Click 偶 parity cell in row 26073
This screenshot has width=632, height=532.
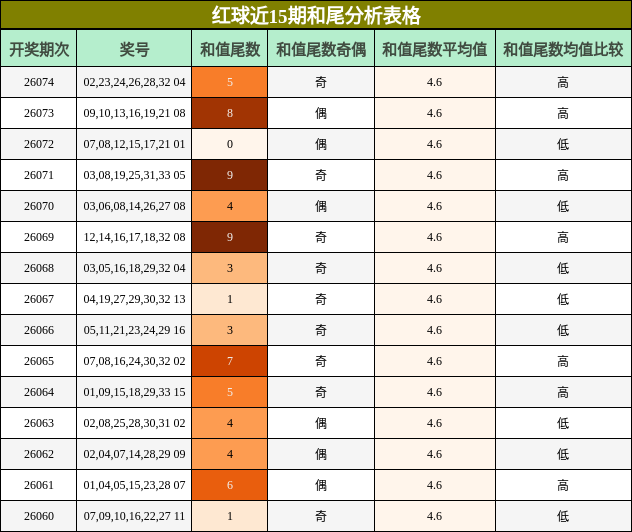[321, 113]
